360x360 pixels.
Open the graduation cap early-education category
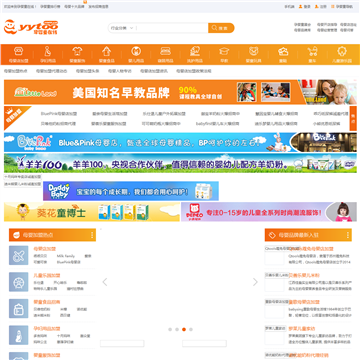[x=224, y=54]
